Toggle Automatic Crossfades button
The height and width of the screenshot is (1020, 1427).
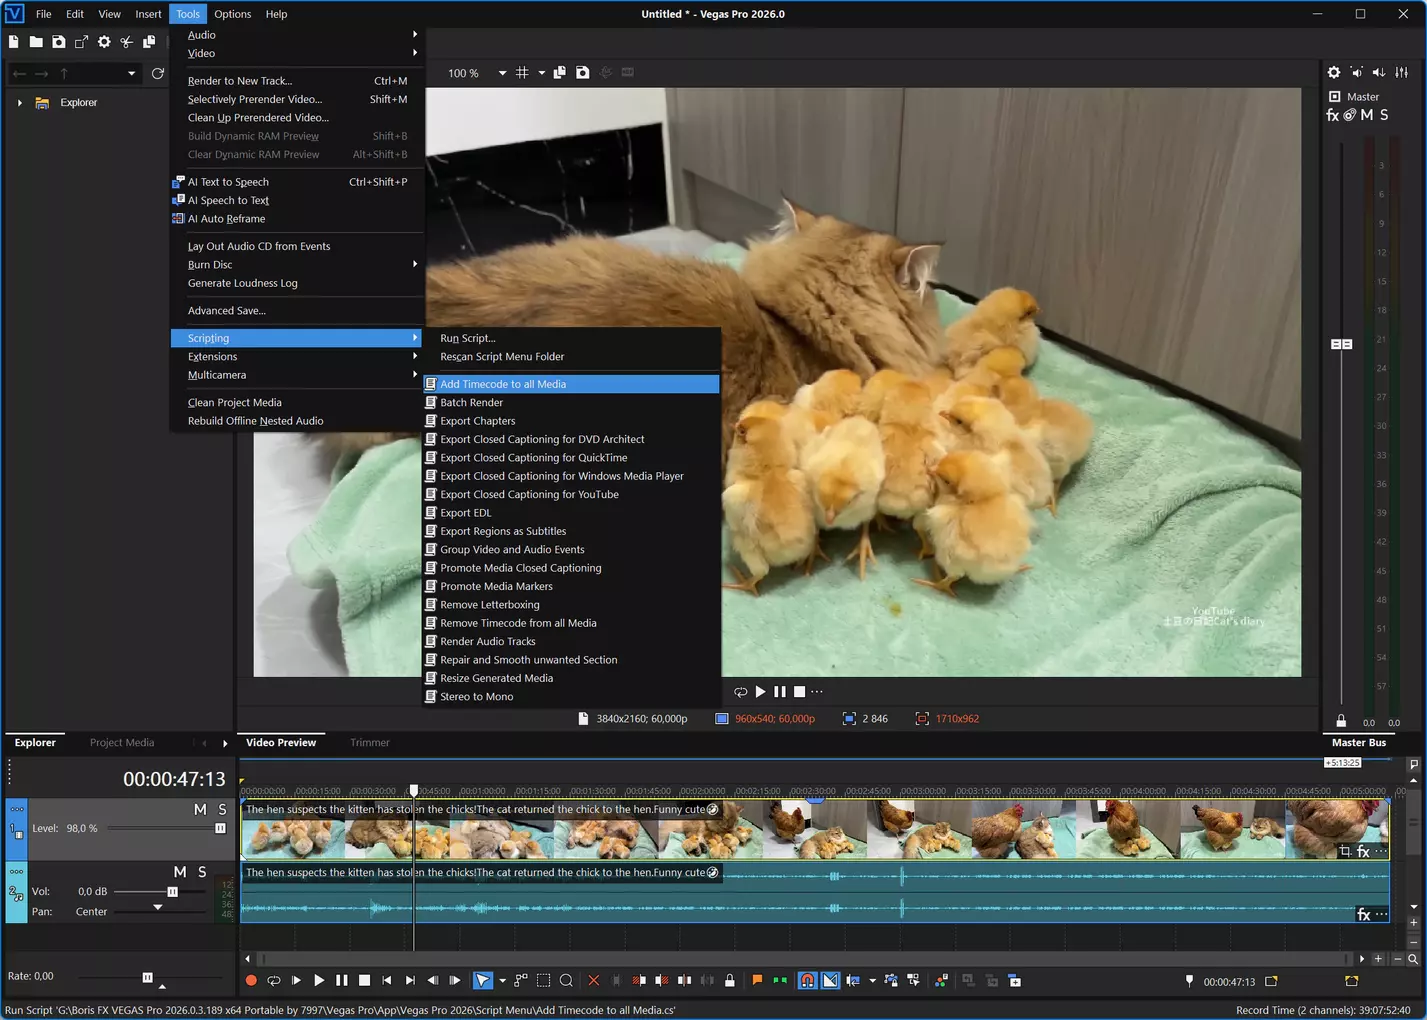pos(830,981)
